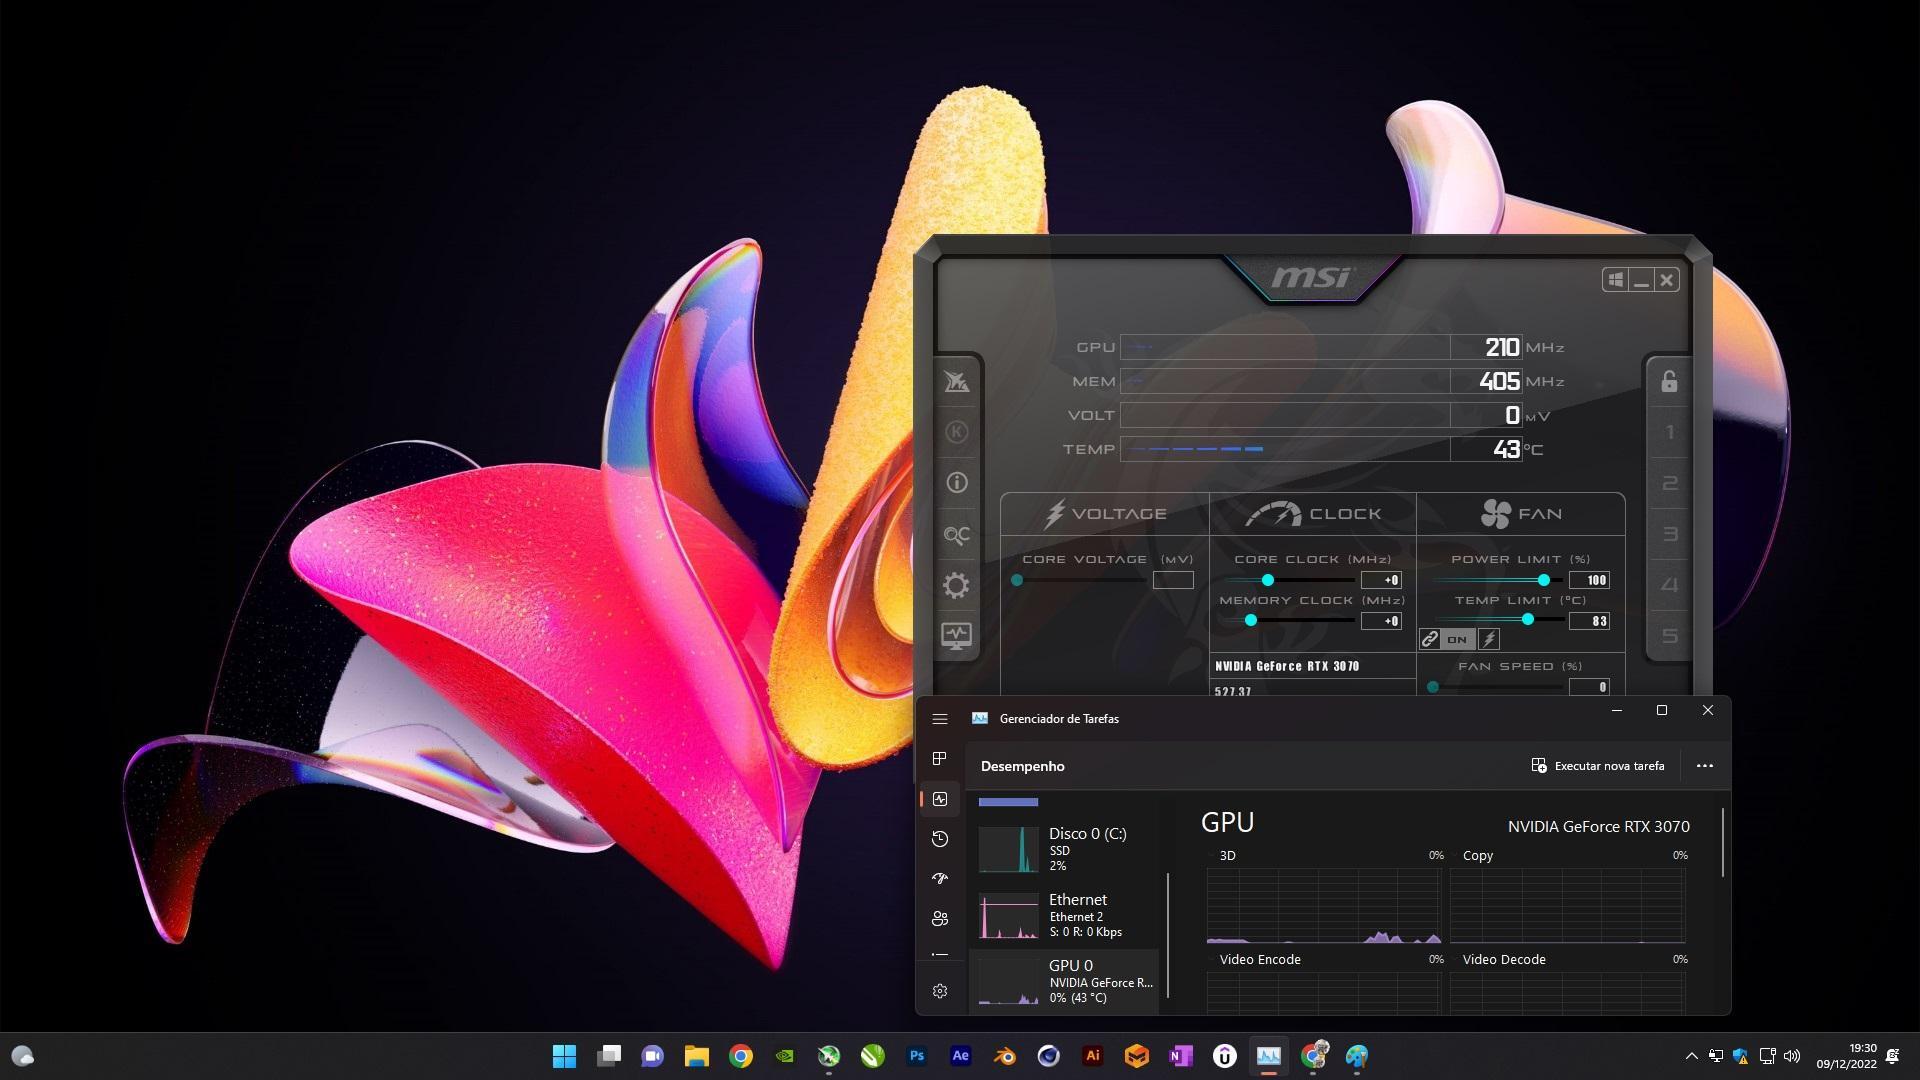
Task: Select Afterburner profile slot 4
Action: (1669, 585)
